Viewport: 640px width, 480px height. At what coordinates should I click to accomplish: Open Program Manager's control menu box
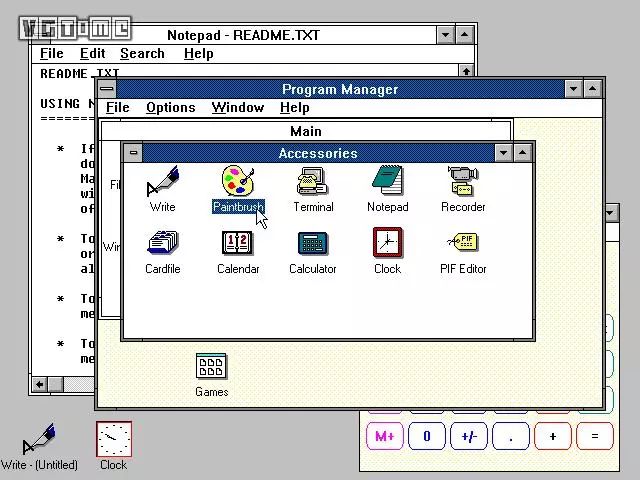[x=107, y=89]
